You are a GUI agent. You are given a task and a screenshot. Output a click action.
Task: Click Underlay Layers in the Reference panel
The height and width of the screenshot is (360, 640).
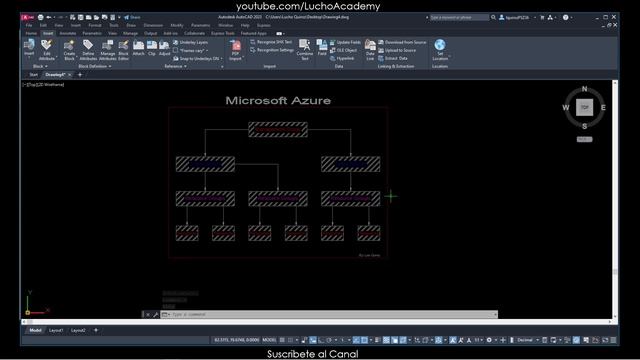click(191, 42)
